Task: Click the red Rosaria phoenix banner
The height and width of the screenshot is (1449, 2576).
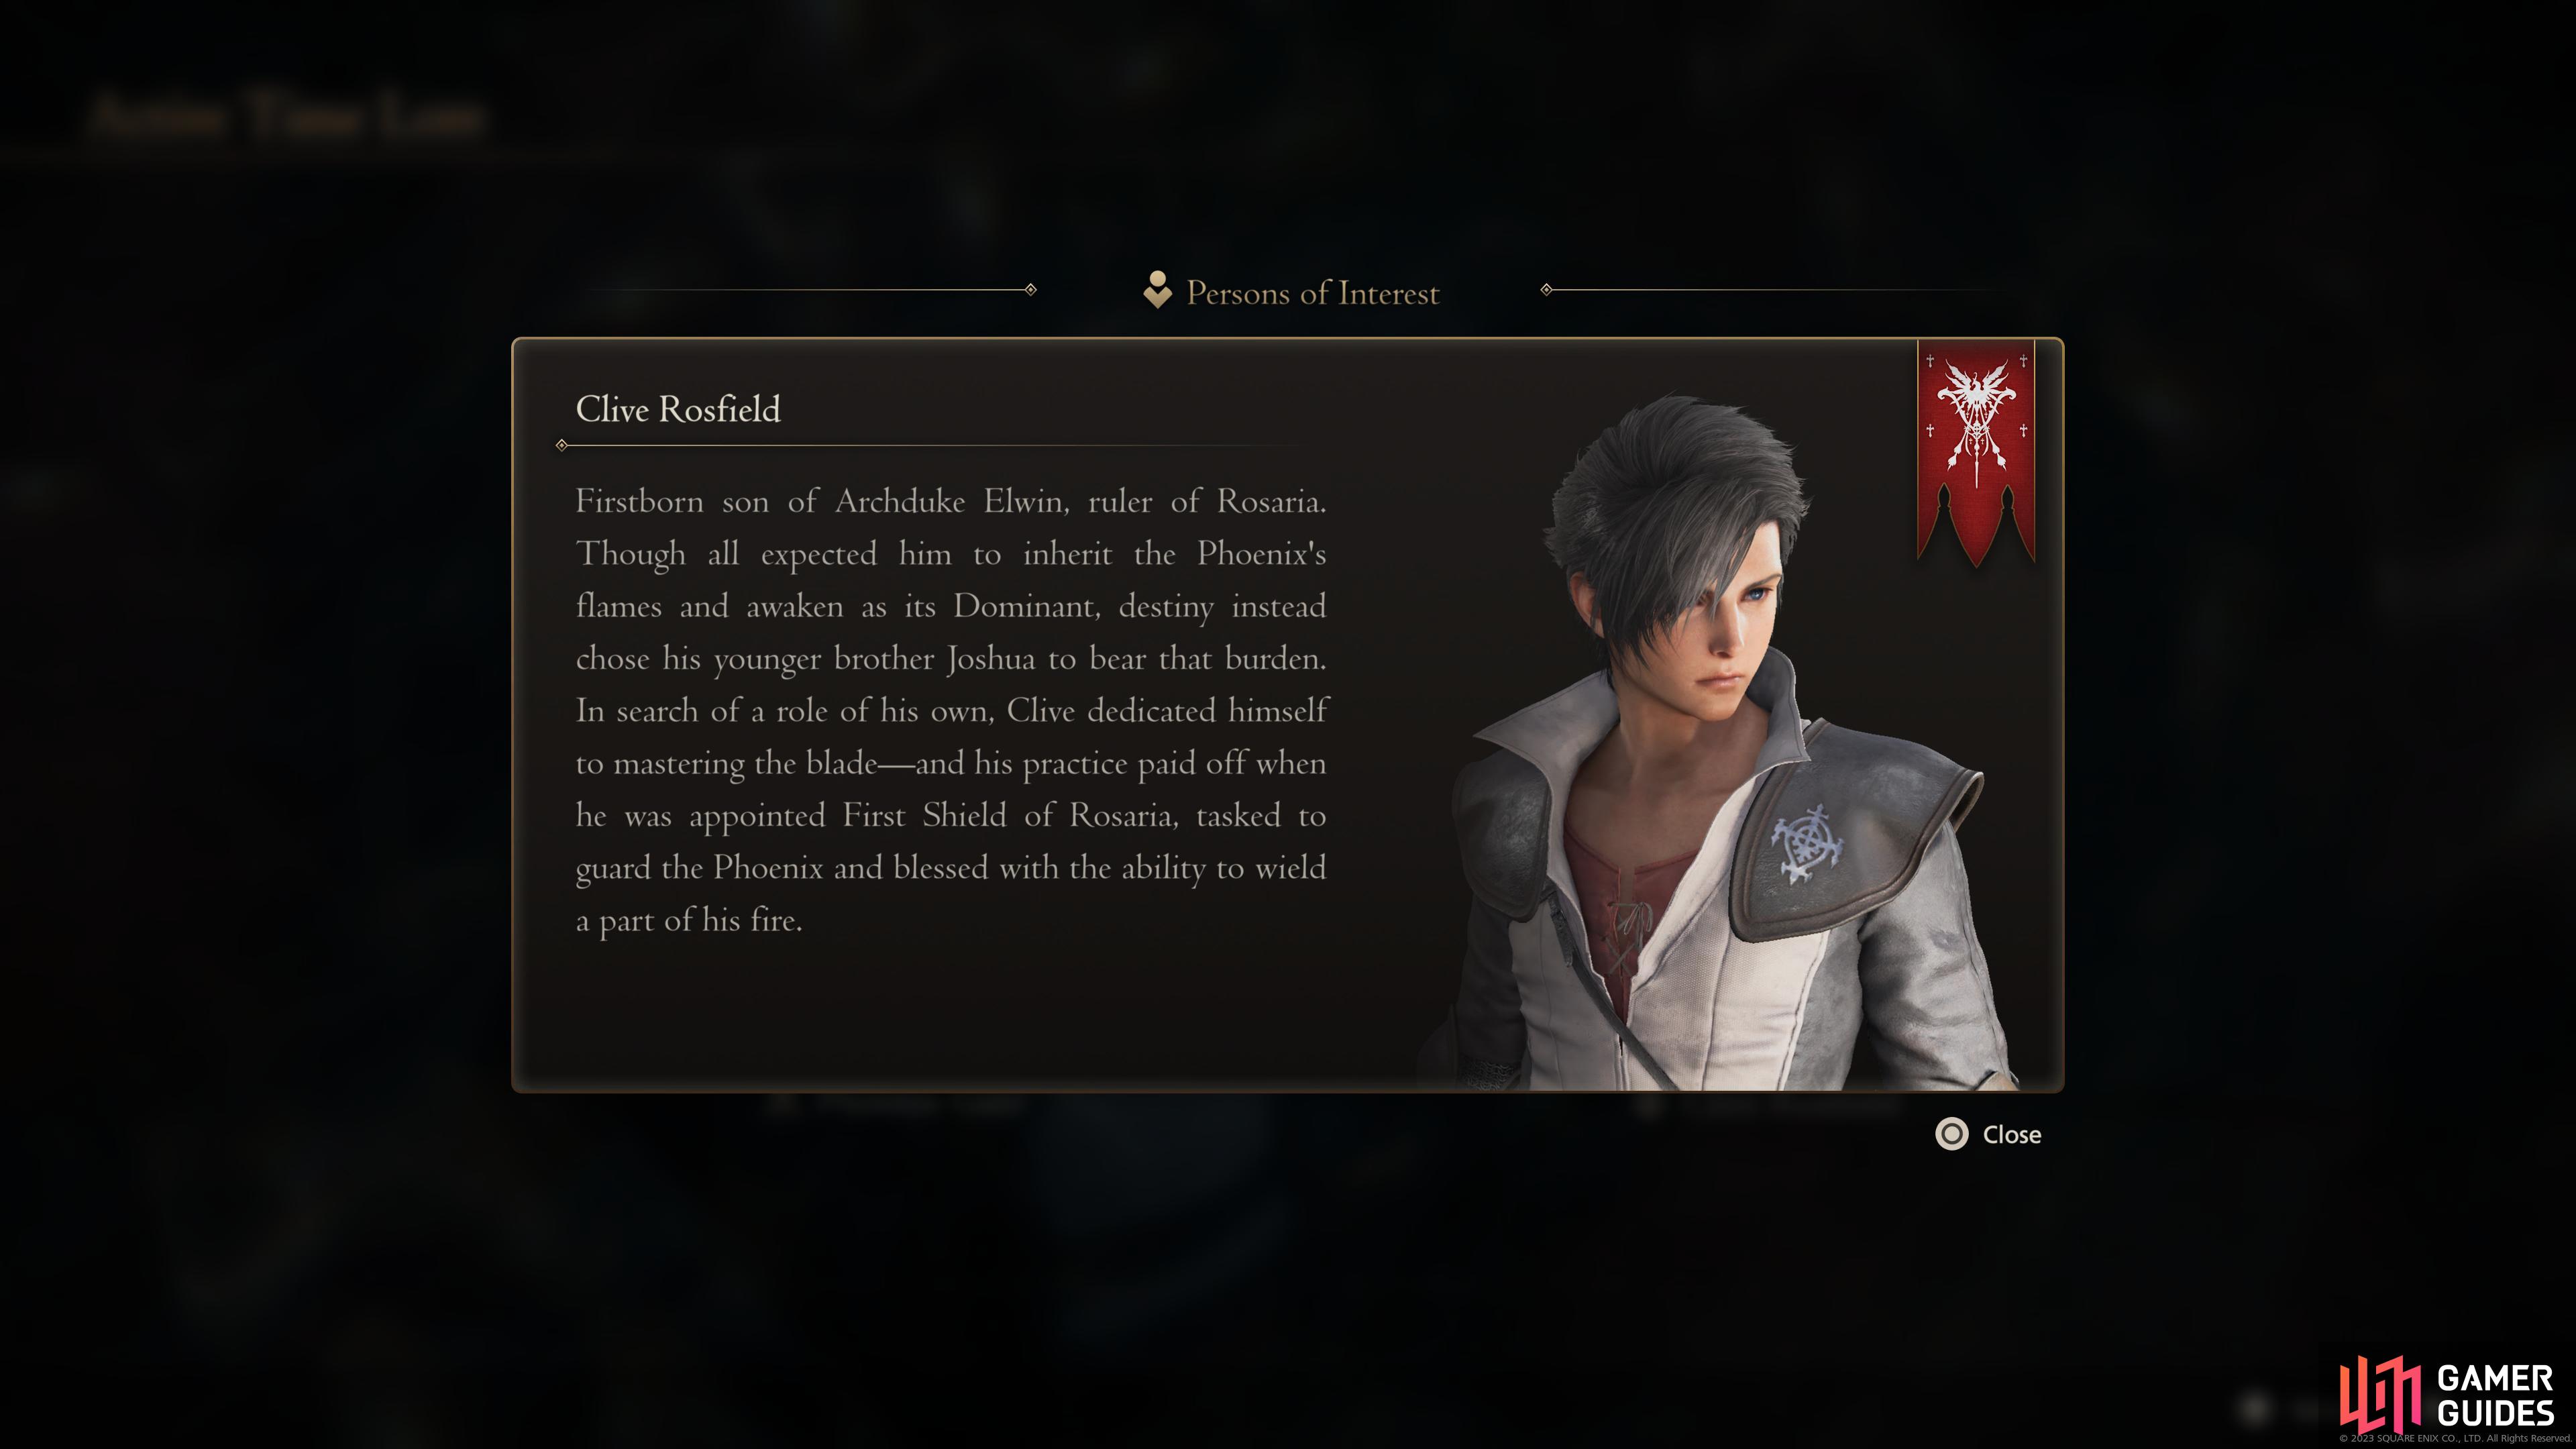Action: tap(1975, 453)
